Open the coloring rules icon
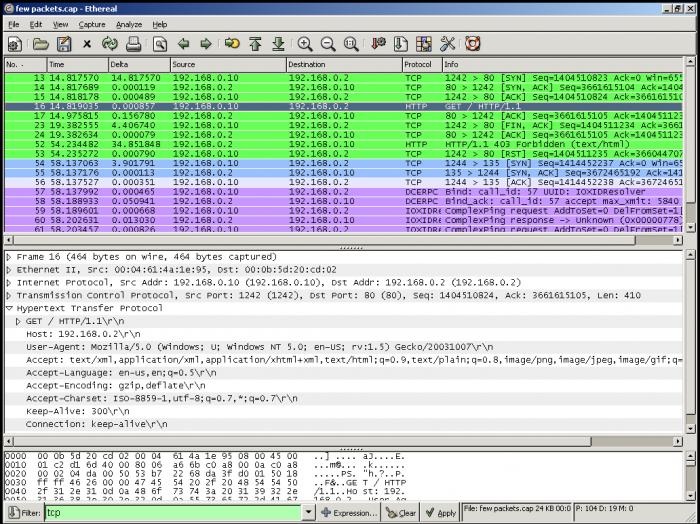The width and height of the screenshot is (700, 524). (x=424, y=44)
